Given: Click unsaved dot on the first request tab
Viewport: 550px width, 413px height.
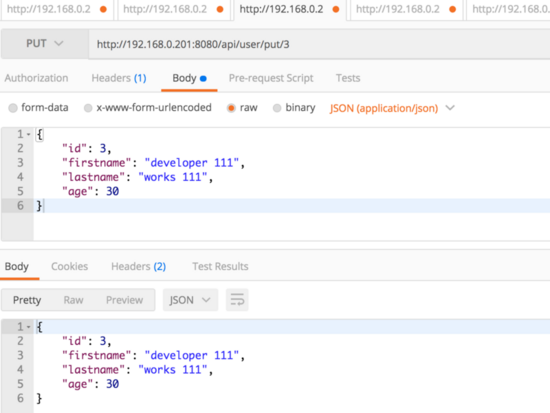Looking at the screenshot, I should coord(103,9).
